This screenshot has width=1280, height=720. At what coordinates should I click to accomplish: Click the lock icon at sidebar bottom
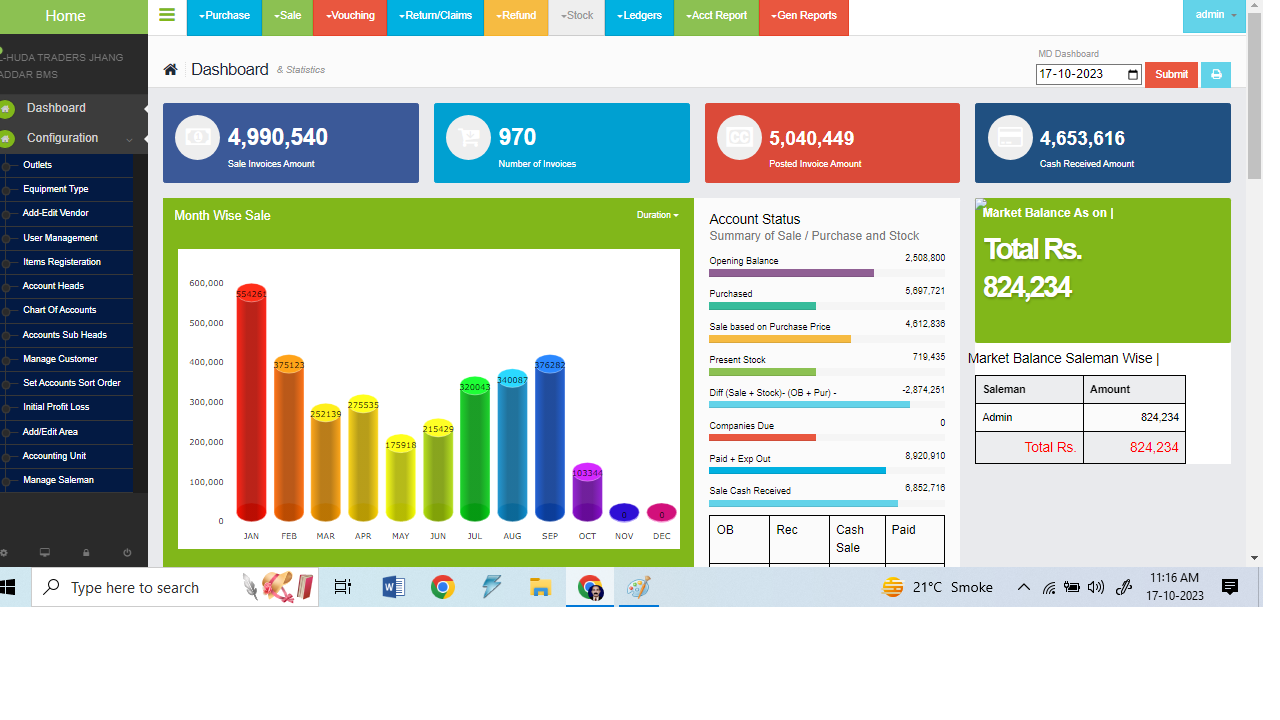86,552
